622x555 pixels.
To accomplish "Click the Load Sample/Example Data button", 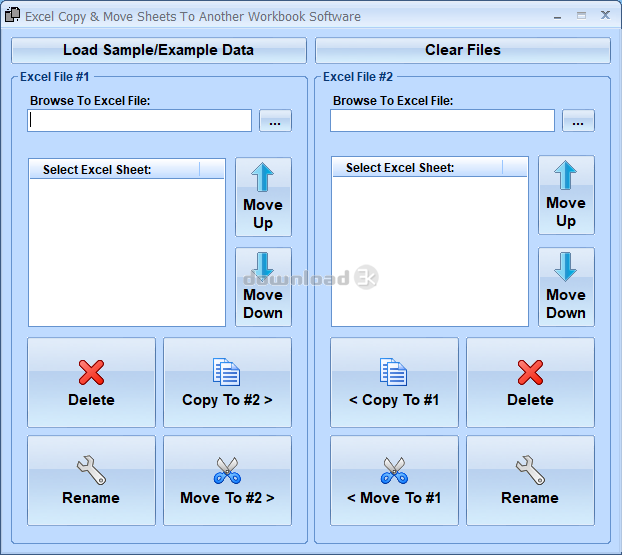I will 159,50.
